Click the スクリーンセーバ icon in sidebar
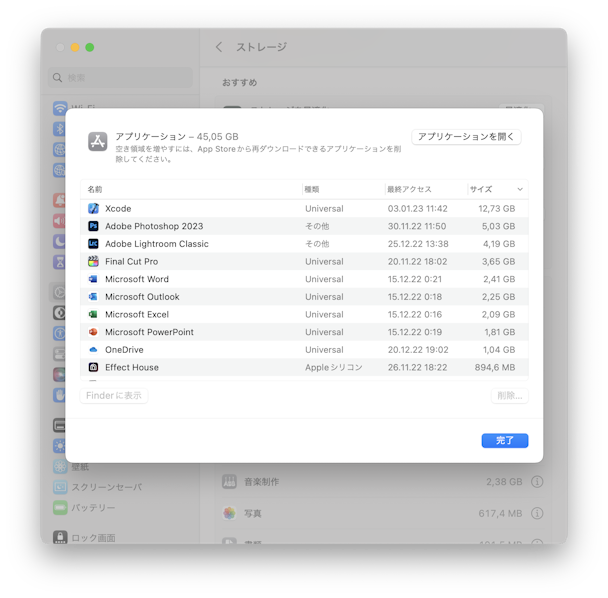This screenshot has width=608, height=598. [60, 487]
